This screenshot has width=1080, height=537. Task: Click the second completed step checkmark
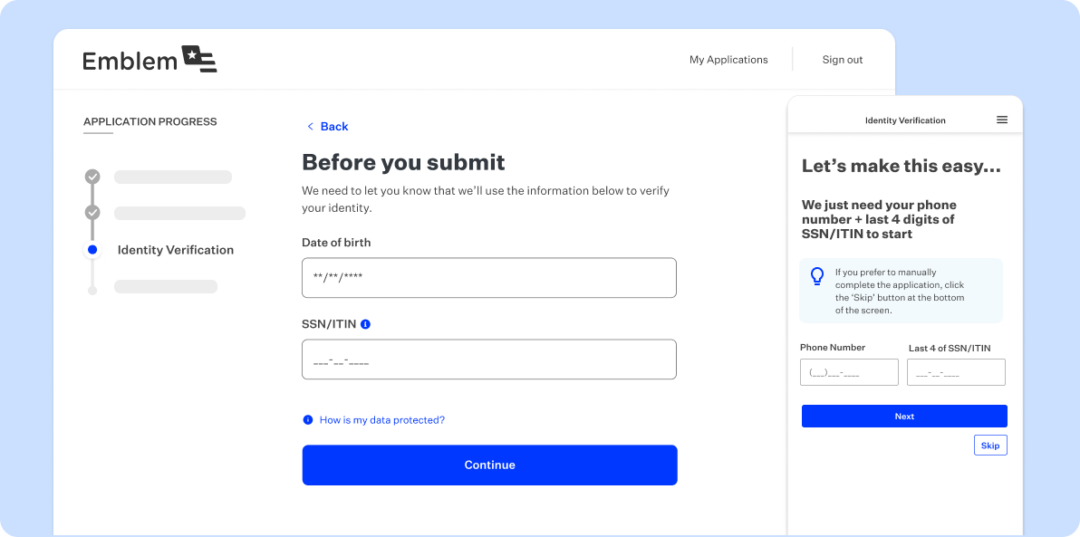(92, 213)
